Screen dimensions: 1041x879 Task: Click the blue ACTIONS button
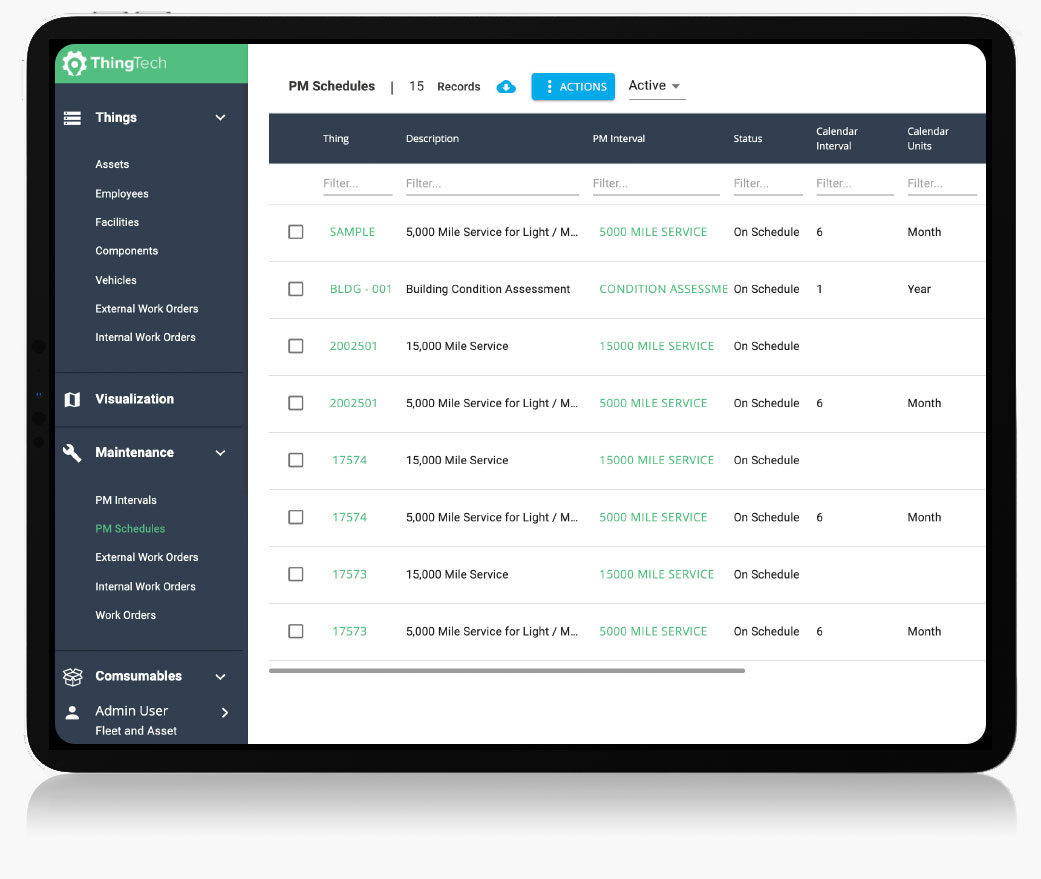(573, 86)
